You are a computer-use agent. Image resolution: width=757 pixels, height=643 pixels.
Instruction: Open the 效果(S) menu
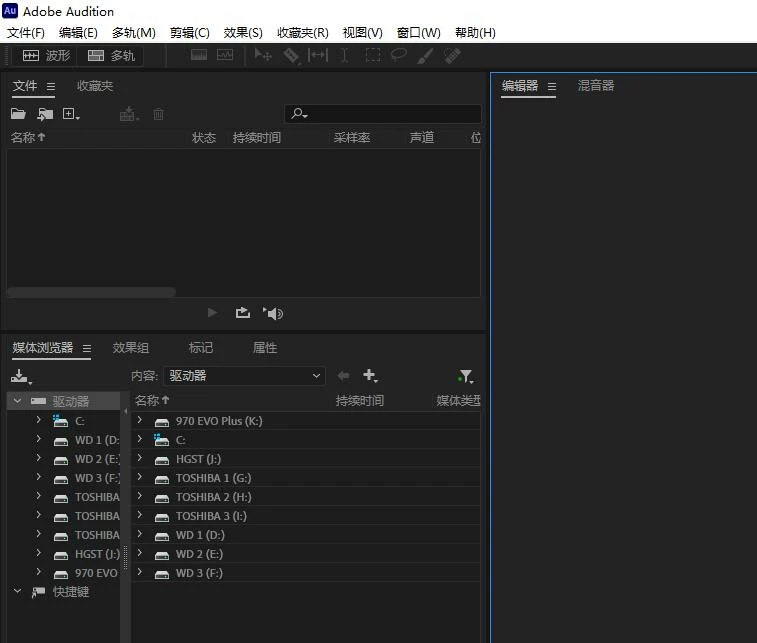pyautogui.click(x=243, y=33)
